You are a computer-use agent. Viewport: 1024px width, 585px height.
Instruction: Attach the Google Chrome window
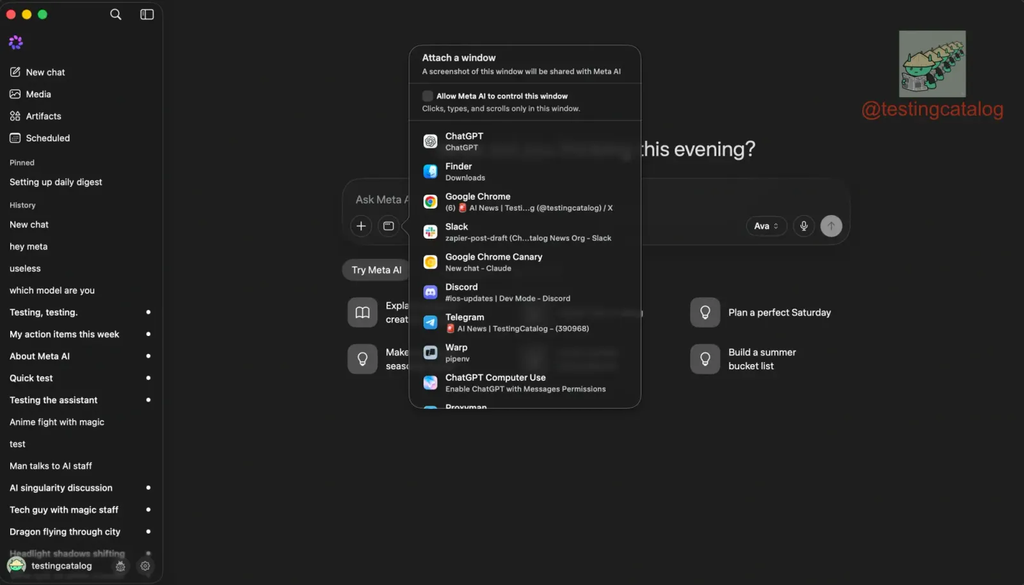(524, 202)
